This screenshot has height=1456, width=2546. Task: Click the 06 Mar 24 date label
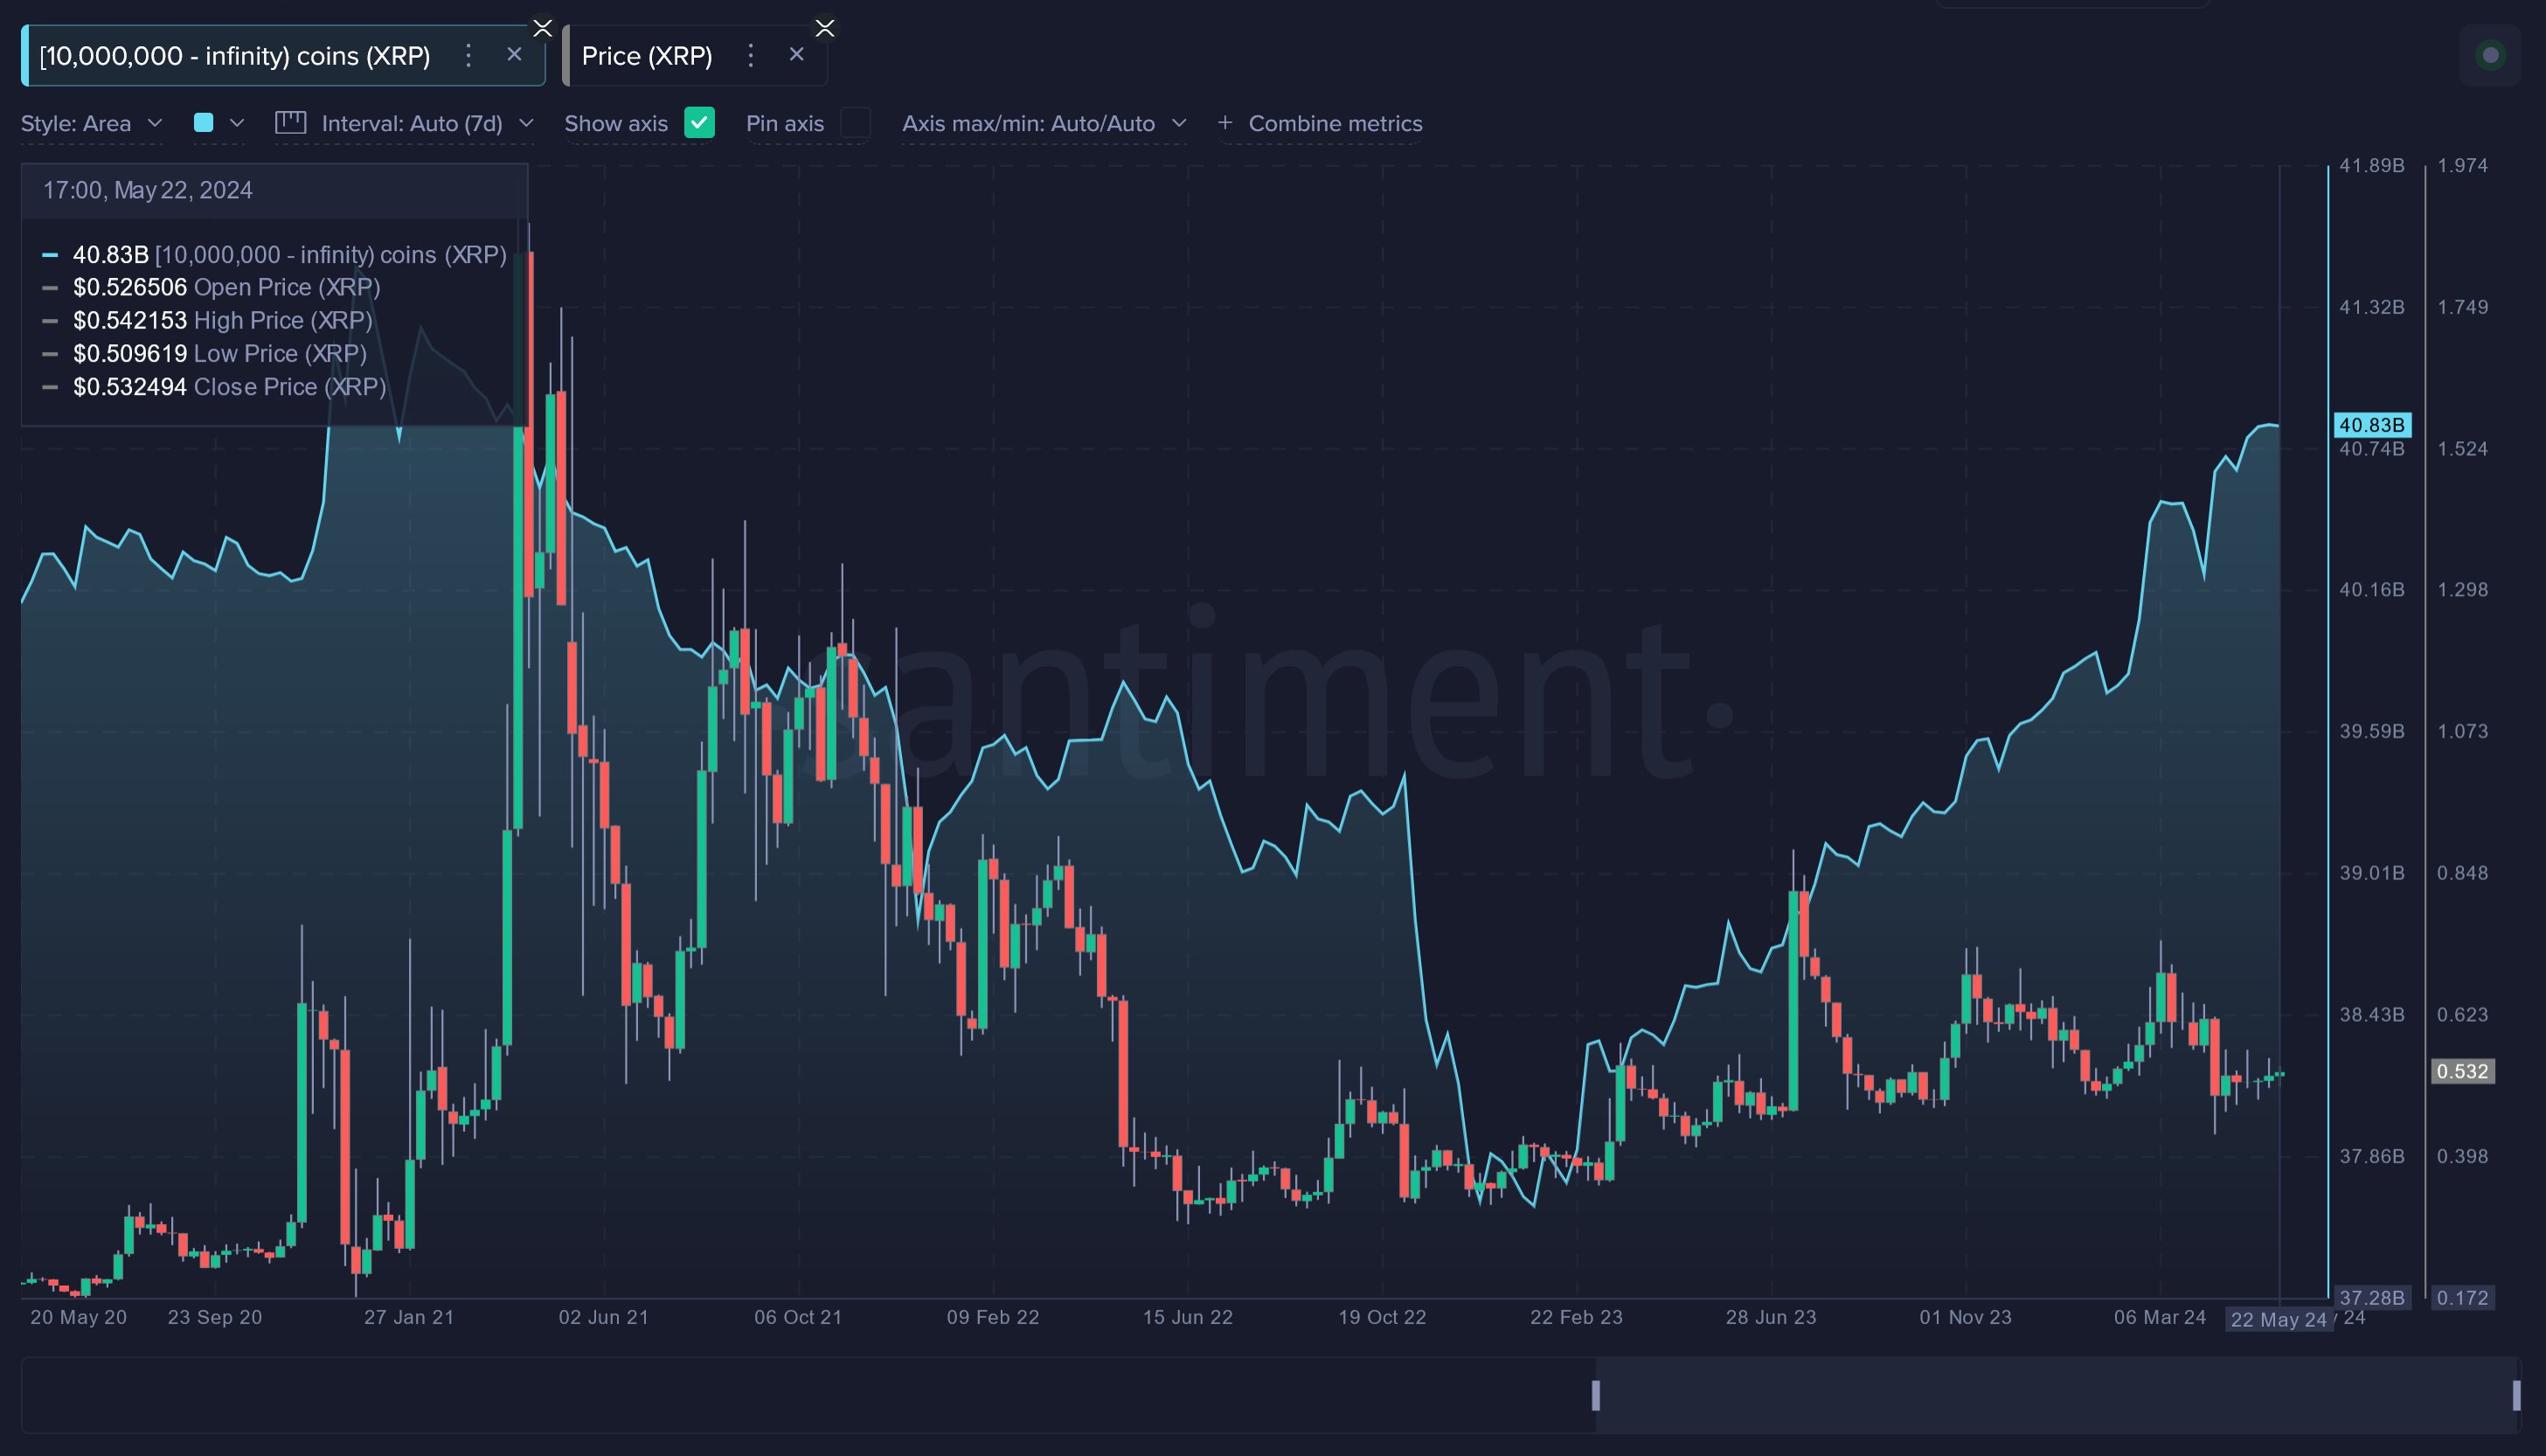pyautogui.click(x=2160, y=1317)
